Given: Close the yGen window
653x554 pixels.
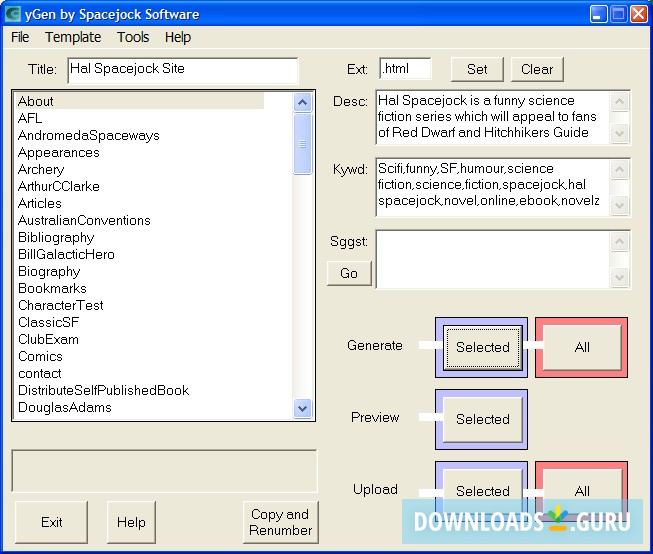Looking at the screenshot, I should coord(638,14).
